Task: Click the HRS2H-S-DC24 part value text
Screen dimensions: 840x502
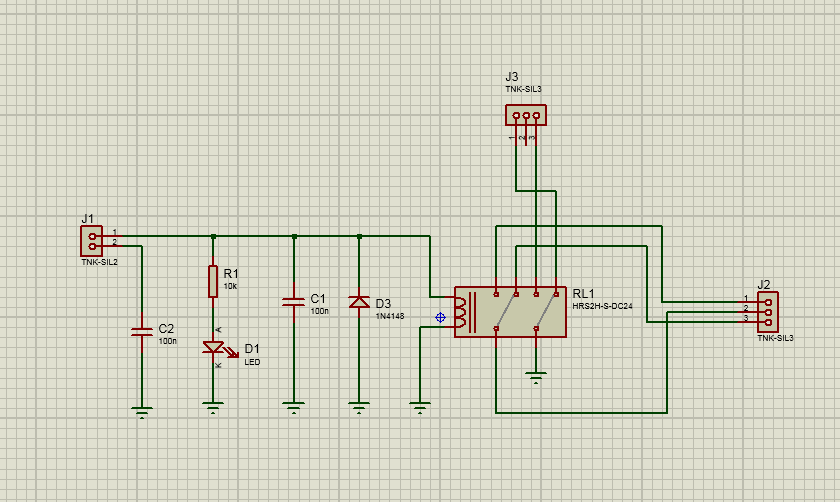Action: click(x=602, y=306)
